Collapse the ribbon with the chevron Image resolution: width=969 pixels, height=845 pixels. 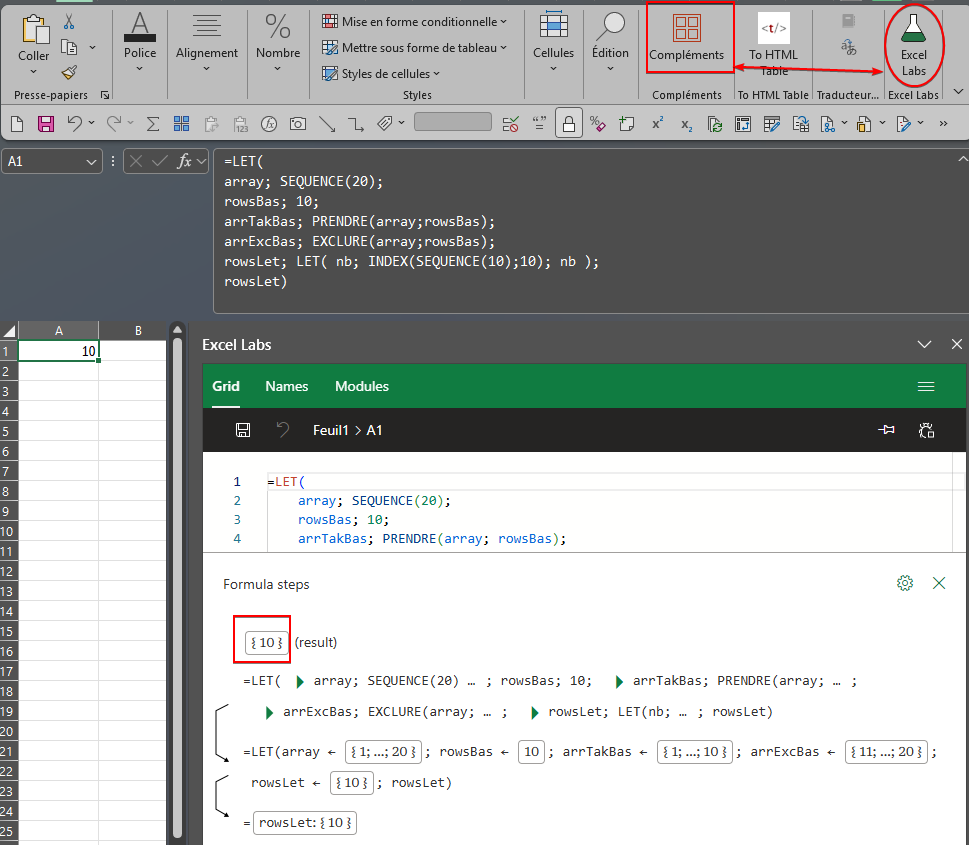pyautogui.click(x=958, y=91)
